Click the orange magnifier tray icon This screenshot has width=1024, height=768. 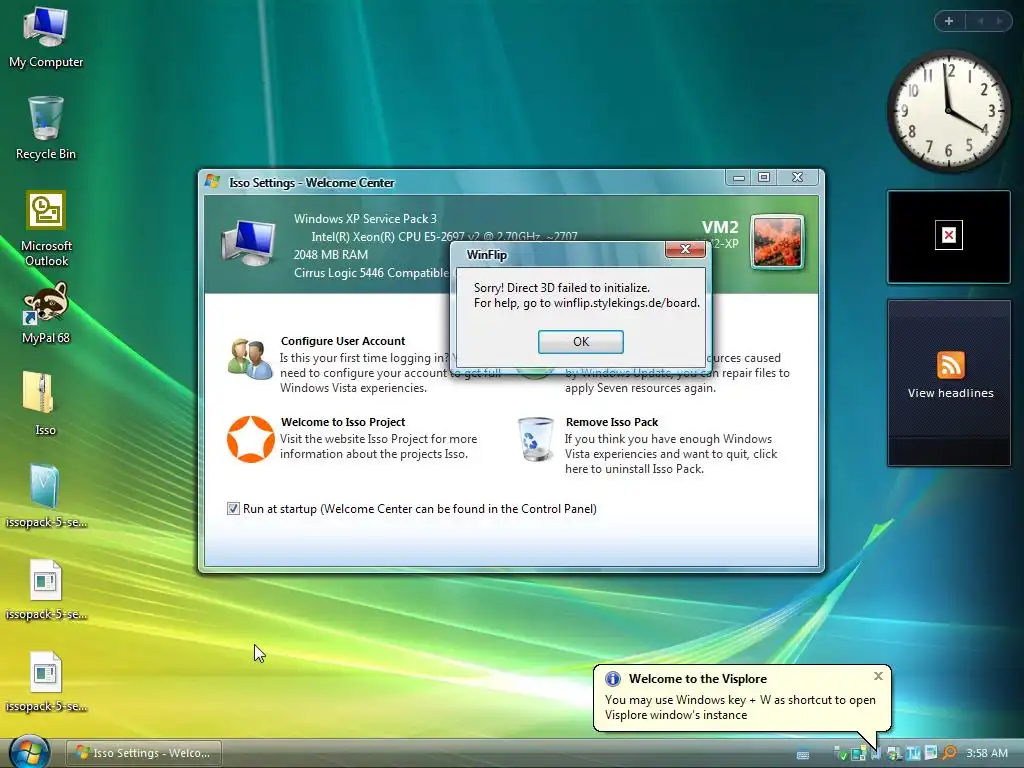(950, 753)
